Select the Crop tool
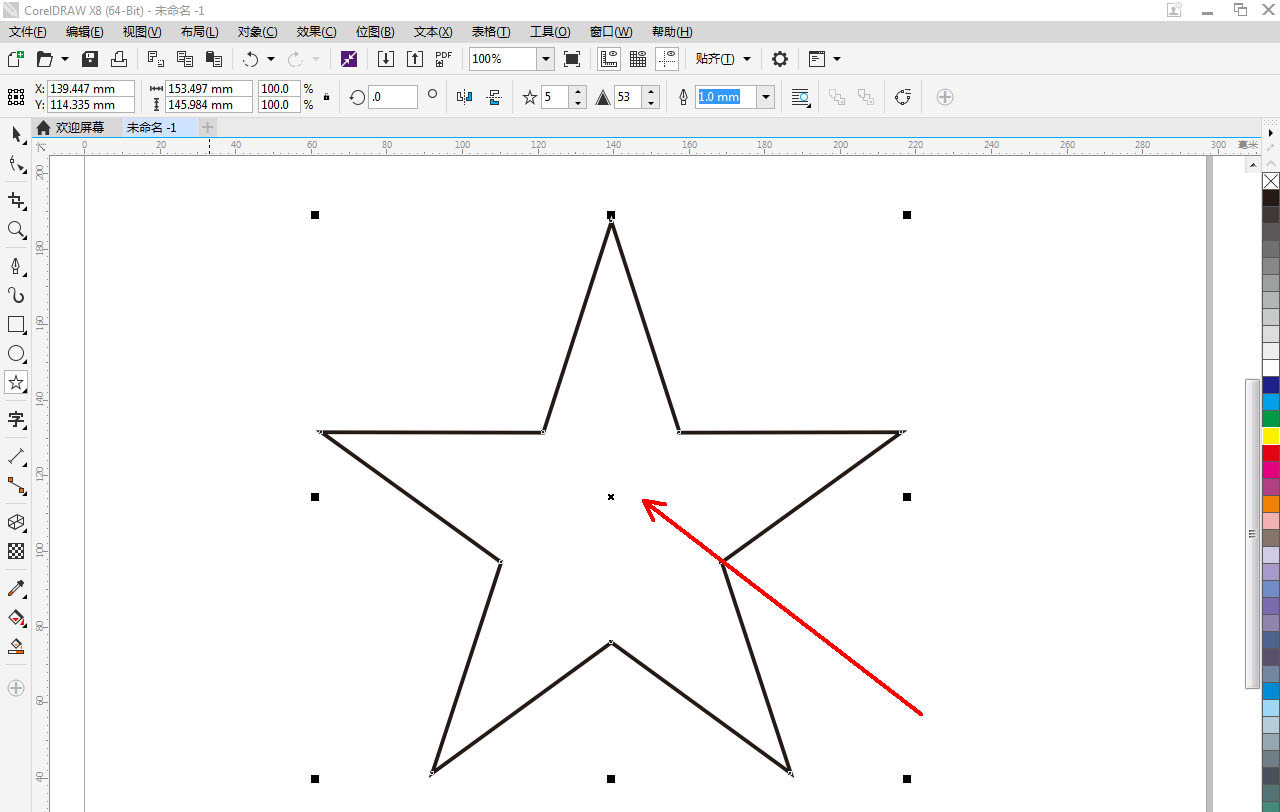The image size is (1280, 812). [x=16, y=200]
